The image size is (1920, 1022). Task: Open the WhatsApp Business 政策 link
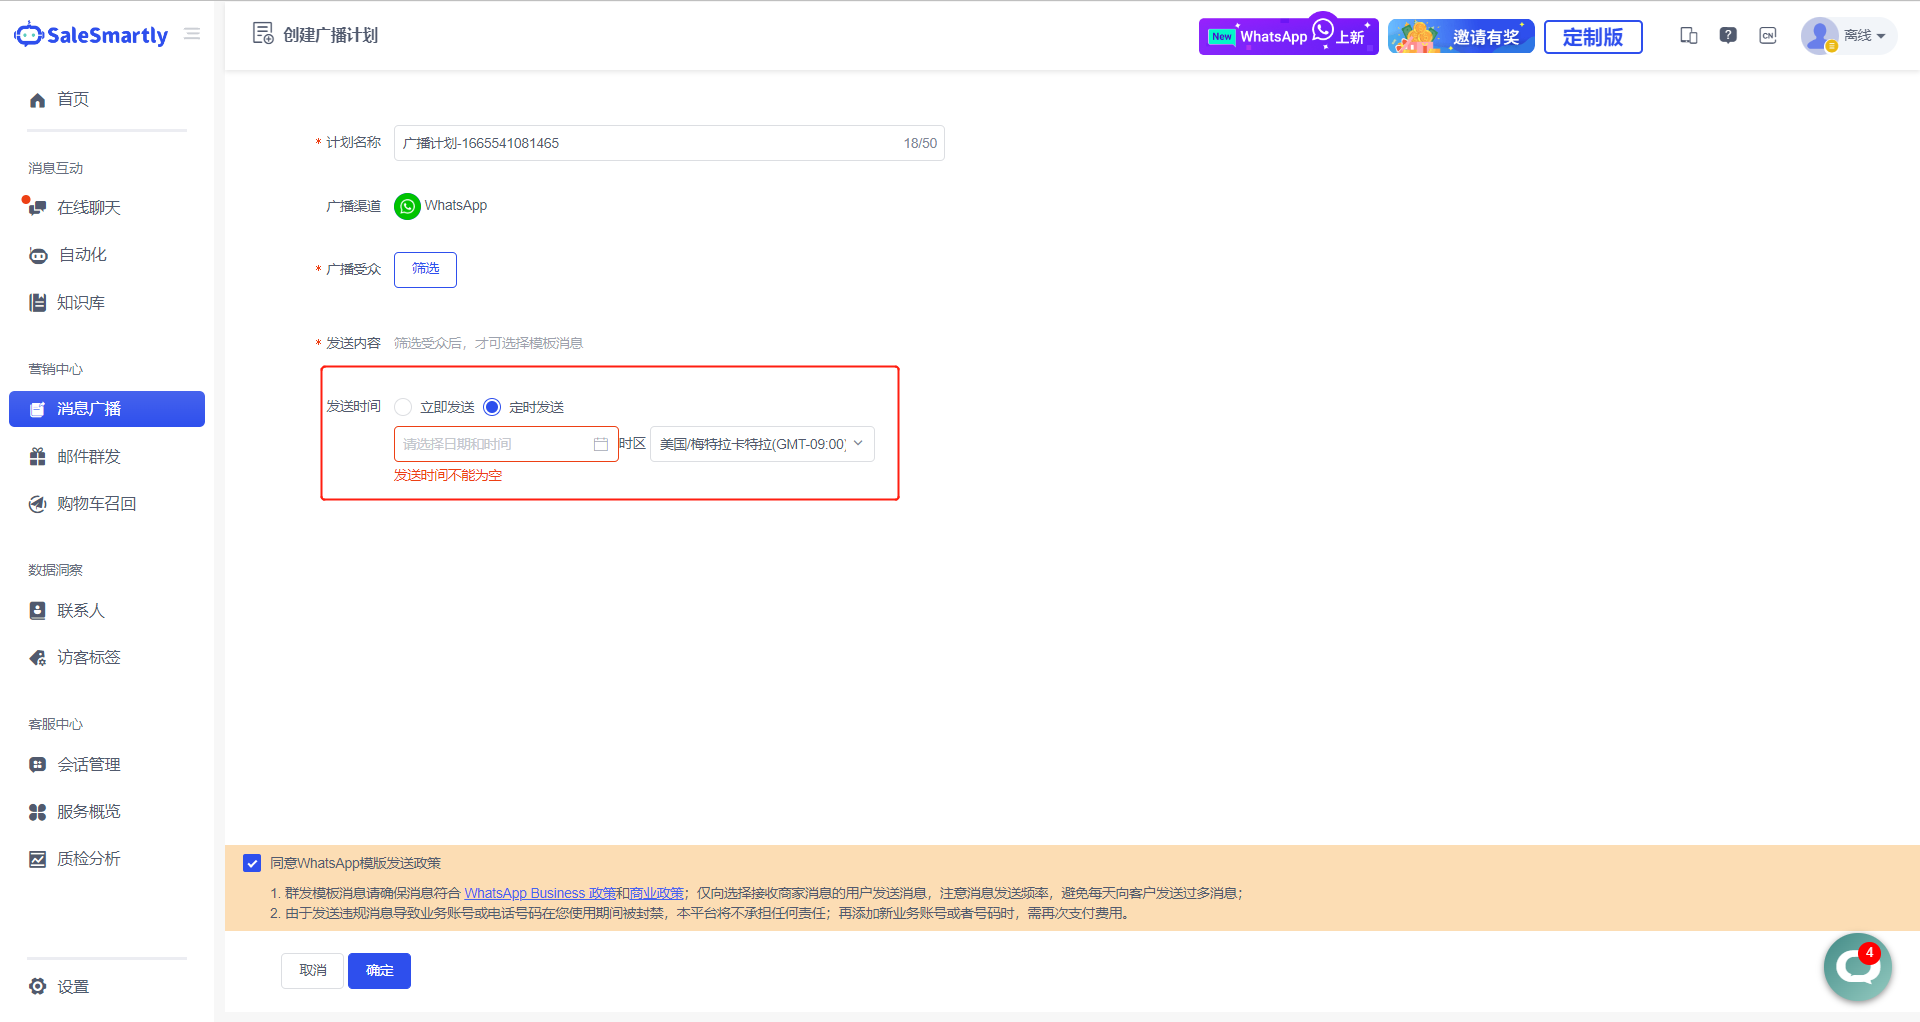(x=540, y=893)
